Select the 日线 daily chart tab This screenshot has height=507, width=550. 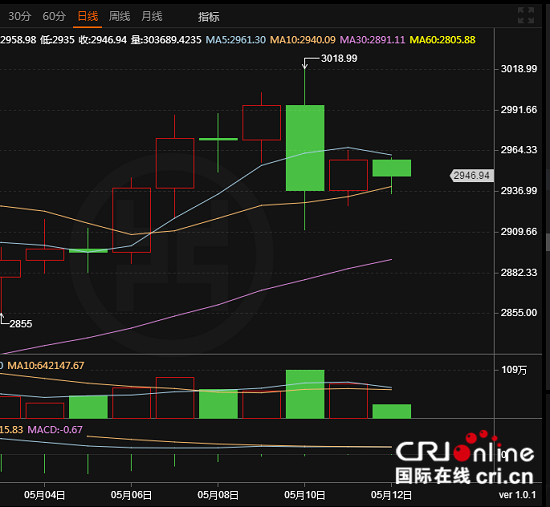click(87, 16)
